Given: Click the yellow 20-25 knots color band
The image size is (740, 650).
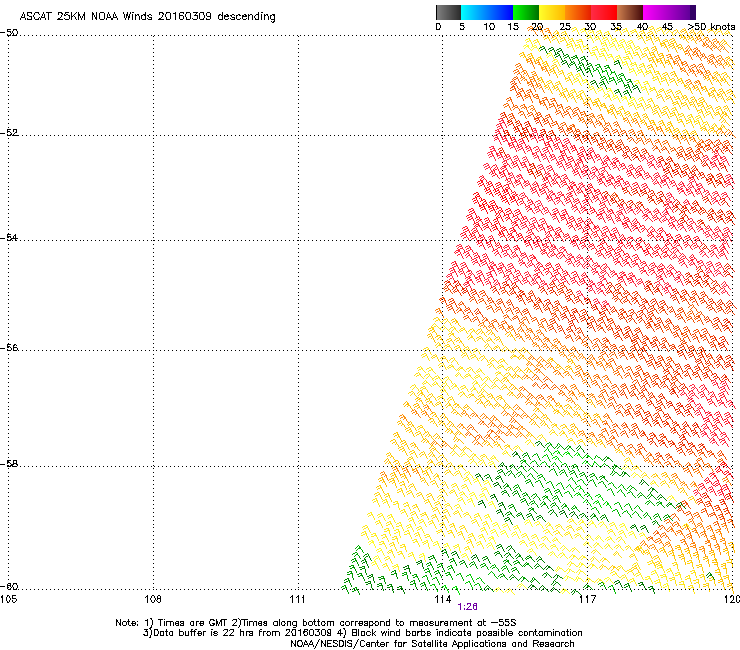Looking at the screenshot, I should (x=552, y=12).
